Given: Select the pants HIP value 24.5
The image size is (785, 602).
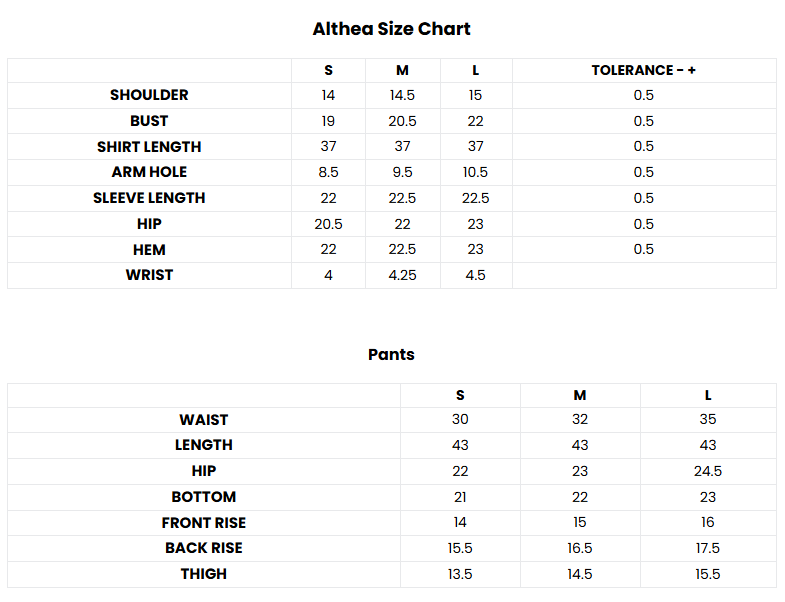Looking at the screenshot, I should tap(708, 471).
